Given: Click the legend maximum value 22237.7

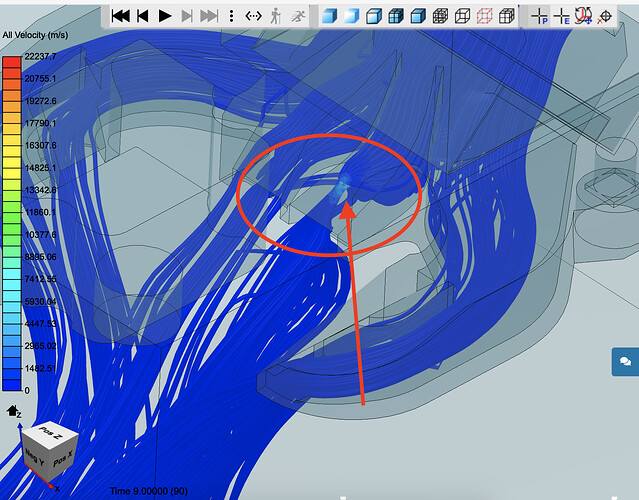Looking at the screenshot, I should [40, 56].
